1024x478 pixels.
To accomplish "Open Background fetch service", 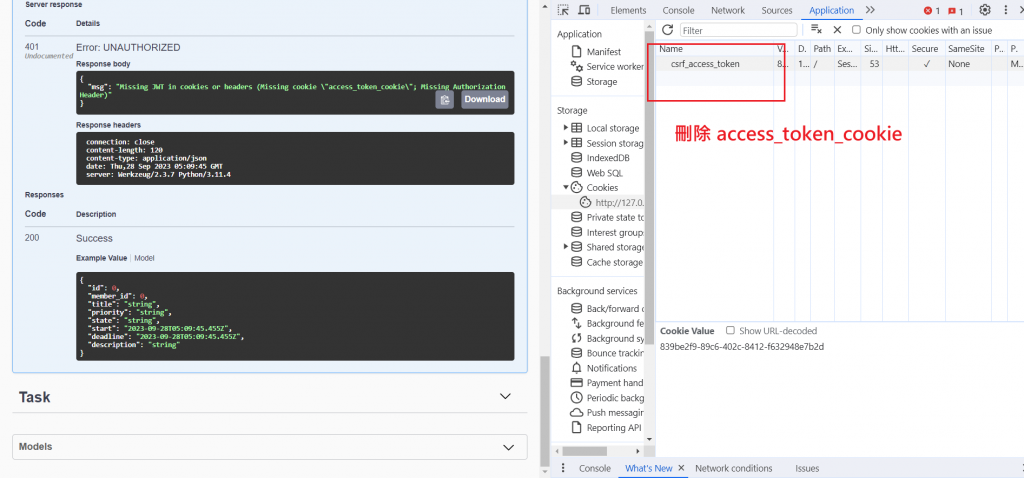I will click(x=607, y=323).
